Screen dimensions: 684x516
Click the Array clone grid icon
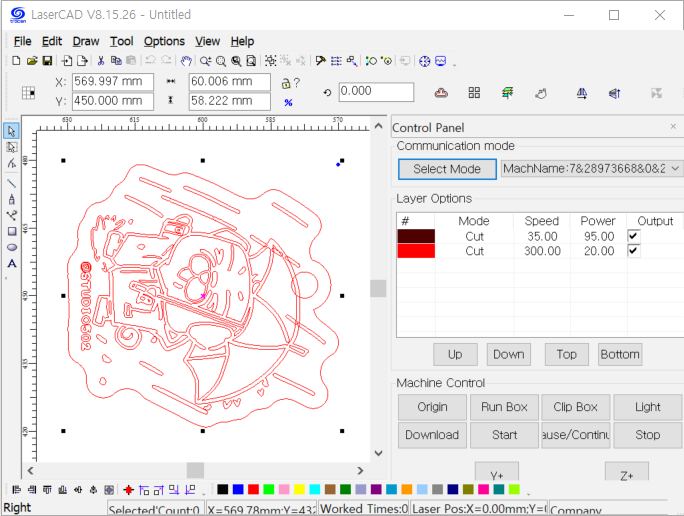click(x=474, y=92)
